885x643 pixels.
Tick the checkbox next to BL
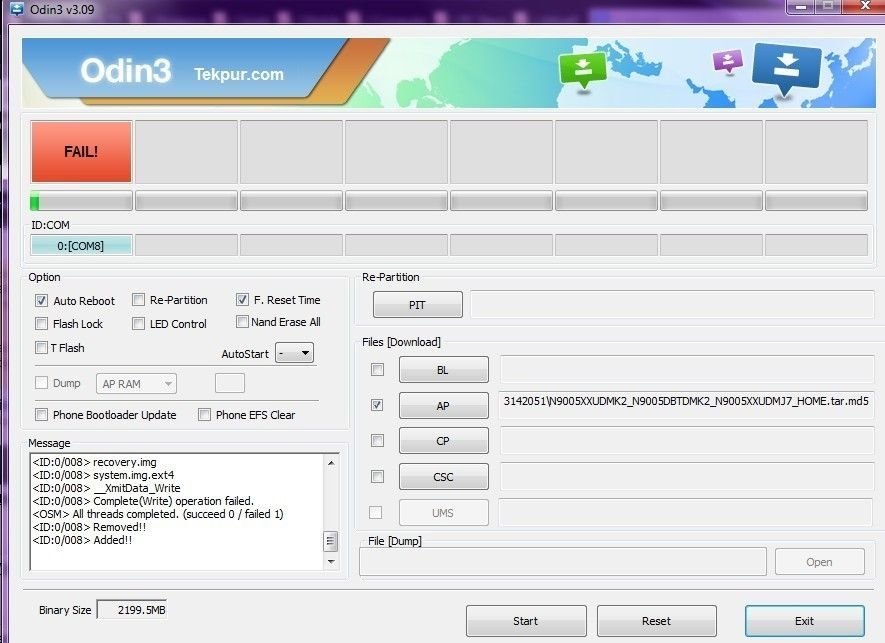click(x=377, y=370)
